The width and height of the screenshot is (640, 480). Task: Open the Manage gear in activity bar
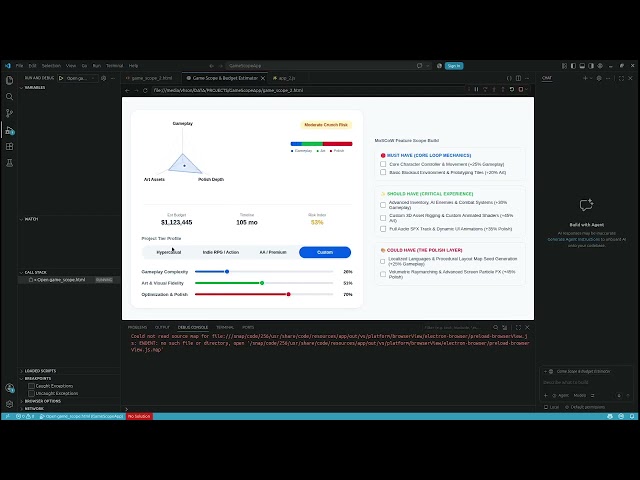tap(9, 404)
